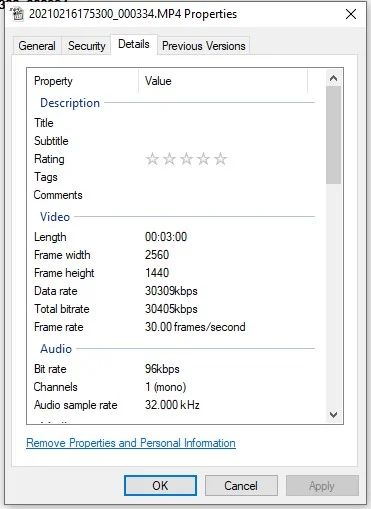The width and height of the screenshot is (371, 509).
Task: Click the frame width value 2560
Action: (157, 255)
